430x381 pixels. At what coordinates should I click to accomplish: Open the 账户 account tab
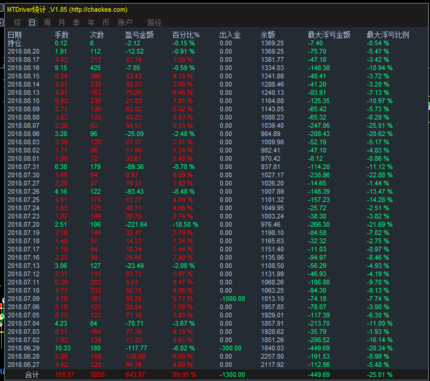[125, 22]
